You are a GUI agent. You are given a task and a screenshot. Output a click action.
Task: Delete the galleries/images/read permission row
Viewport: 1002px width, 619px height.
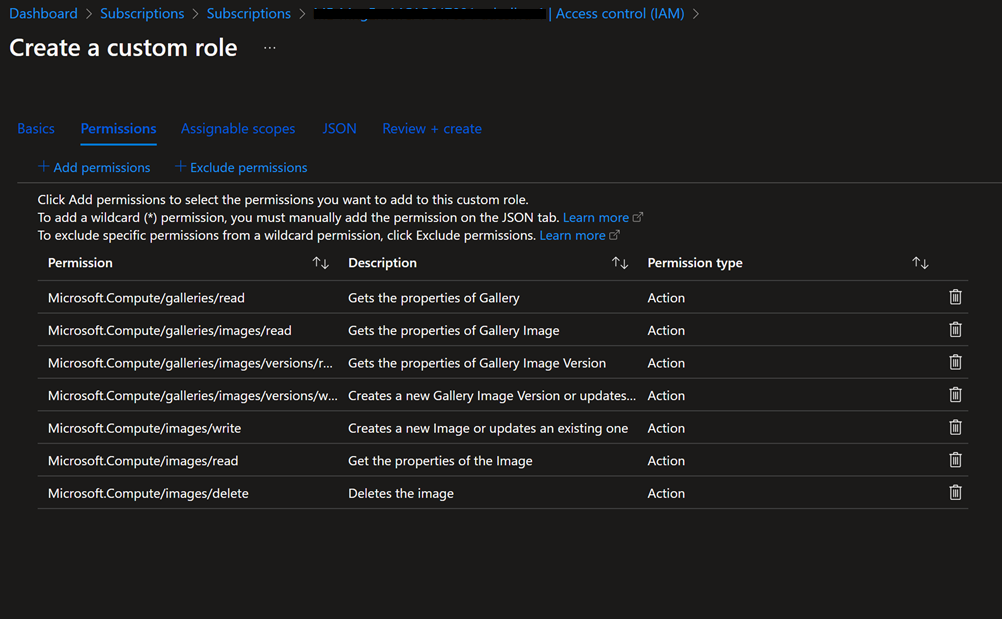click(x=955, y=330)
